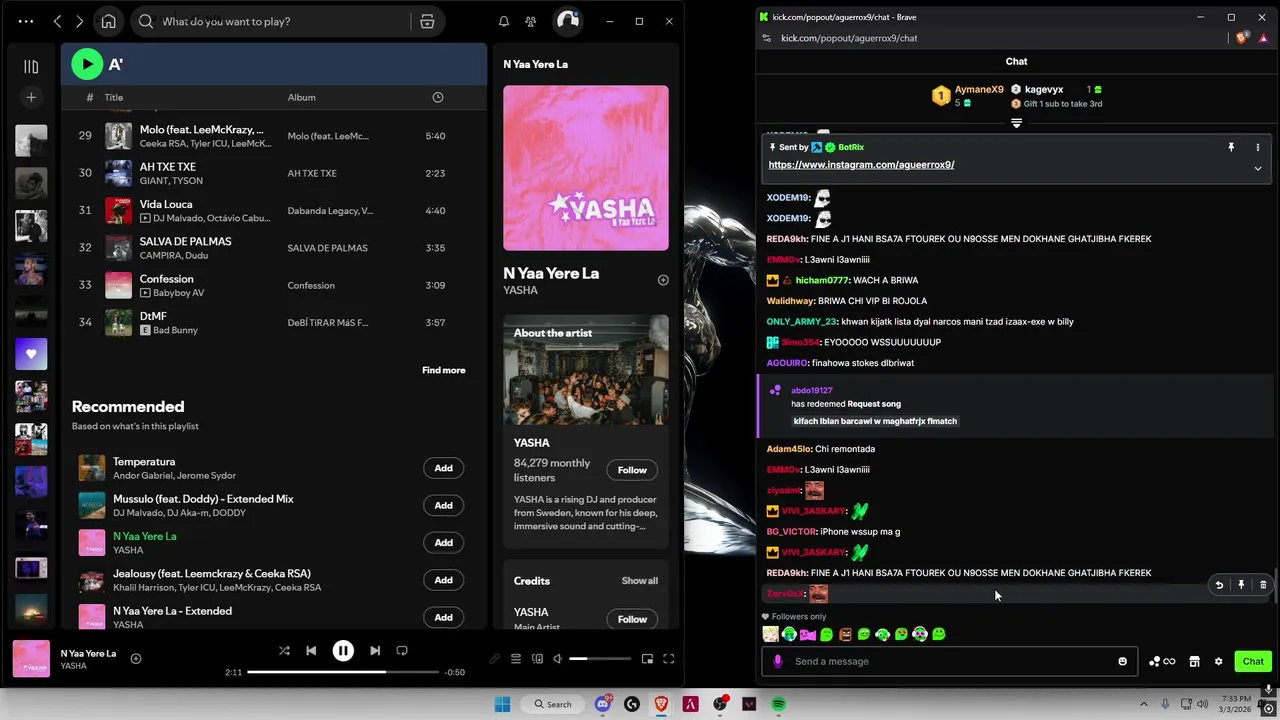Add recommended N Yaa Yere La
The width and height of the screenshot is (1280, 720).
point(443,542)
